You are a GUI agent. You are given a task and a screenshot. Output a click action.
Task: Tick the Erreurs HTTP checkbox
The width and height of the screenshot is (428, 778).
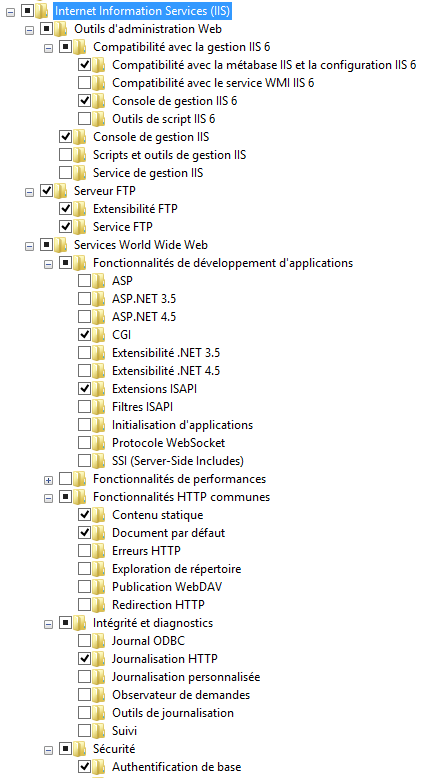pyautogui.click(x=84, y=551)
